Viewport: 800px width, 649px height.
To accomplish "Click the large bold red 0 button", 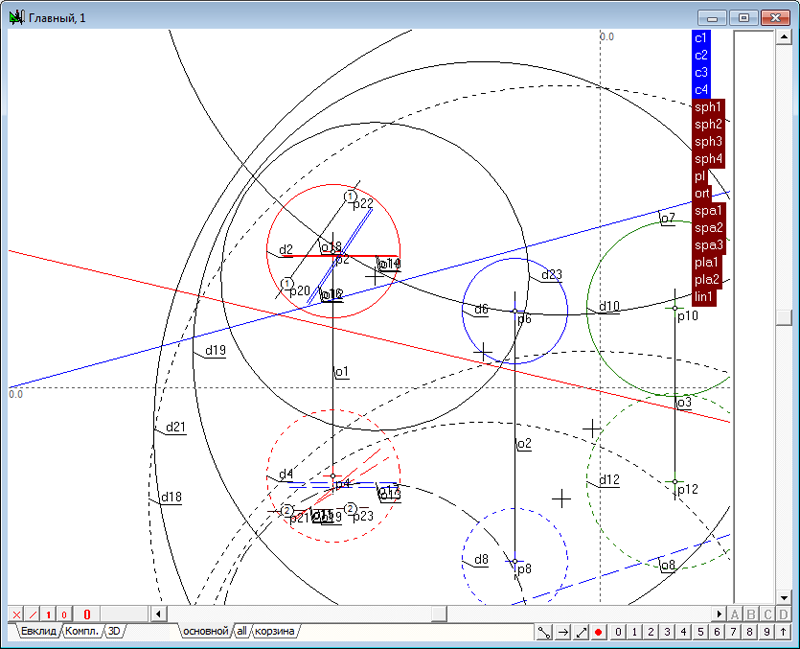I will 87,614.
